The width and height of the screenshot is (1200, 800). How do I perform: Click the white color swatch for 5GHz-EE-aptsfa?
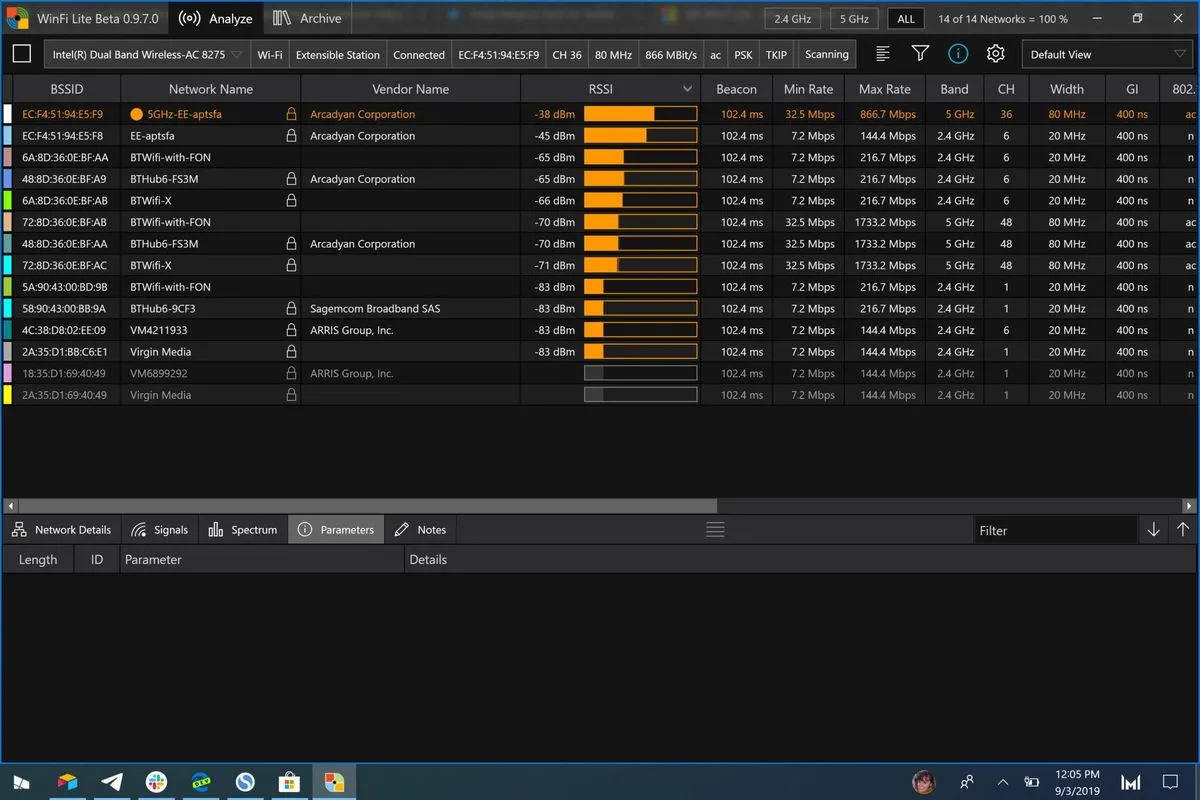tap(8, 114)
